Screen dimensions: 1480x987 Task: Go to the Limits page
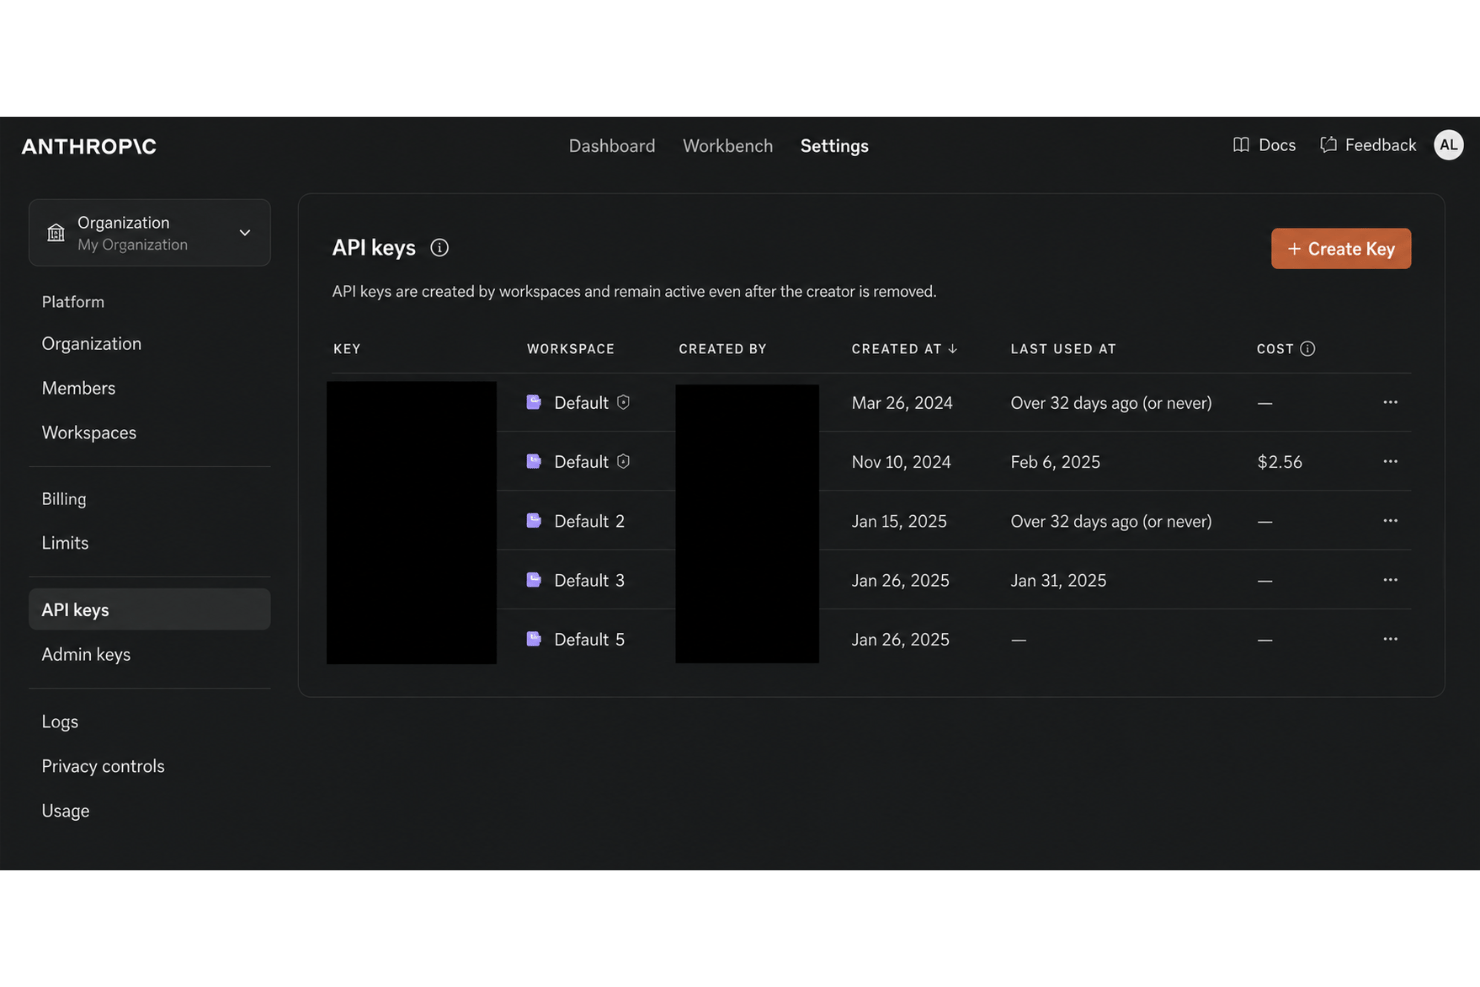click(65, 543)
